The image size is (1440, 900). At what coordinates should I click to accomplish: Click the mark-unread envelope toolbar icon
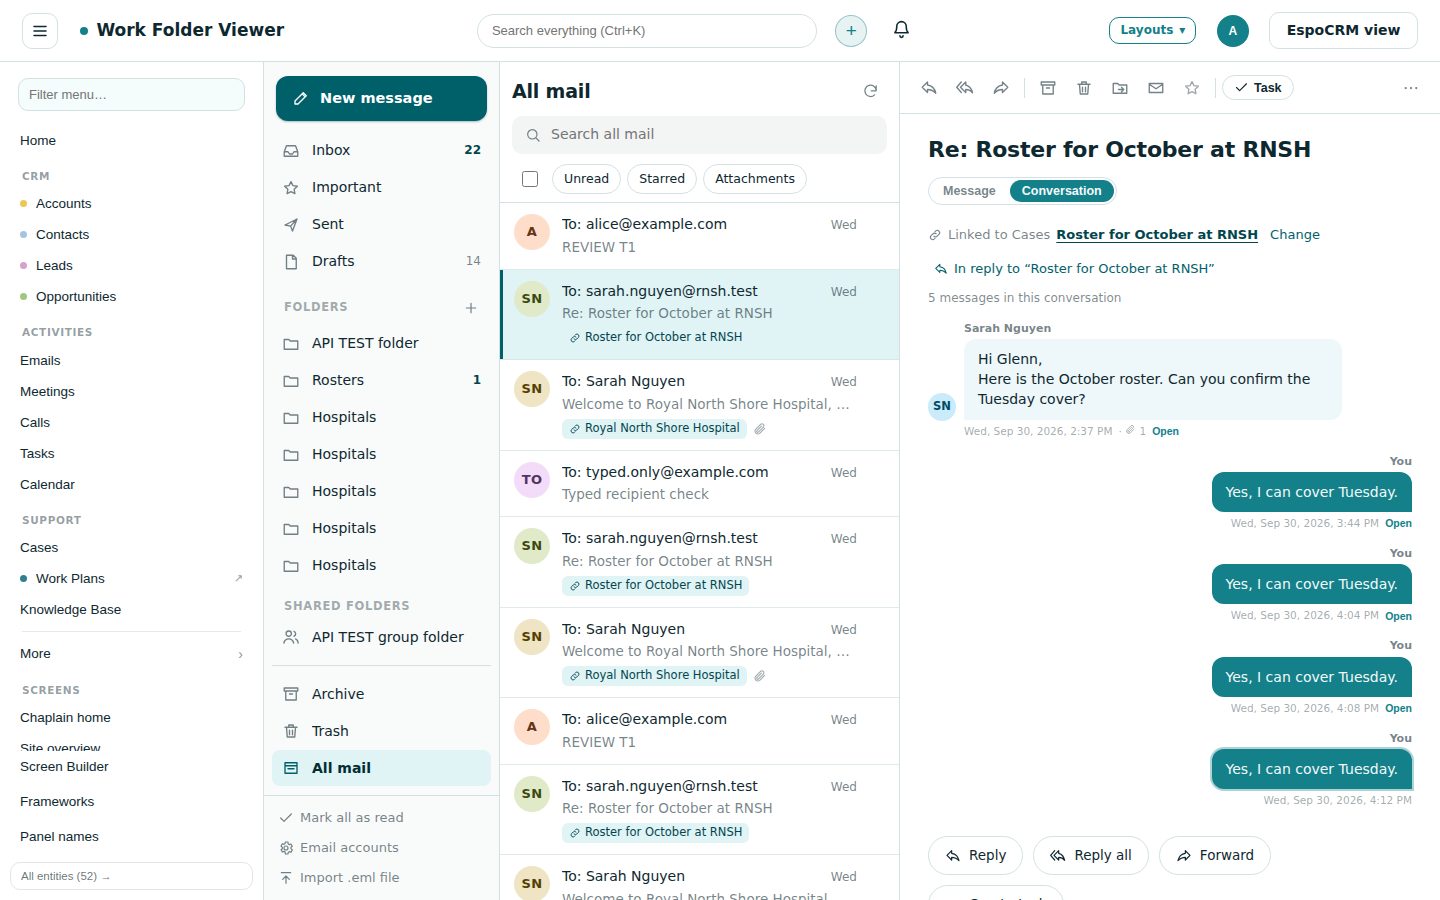(x=1156, y=88)
